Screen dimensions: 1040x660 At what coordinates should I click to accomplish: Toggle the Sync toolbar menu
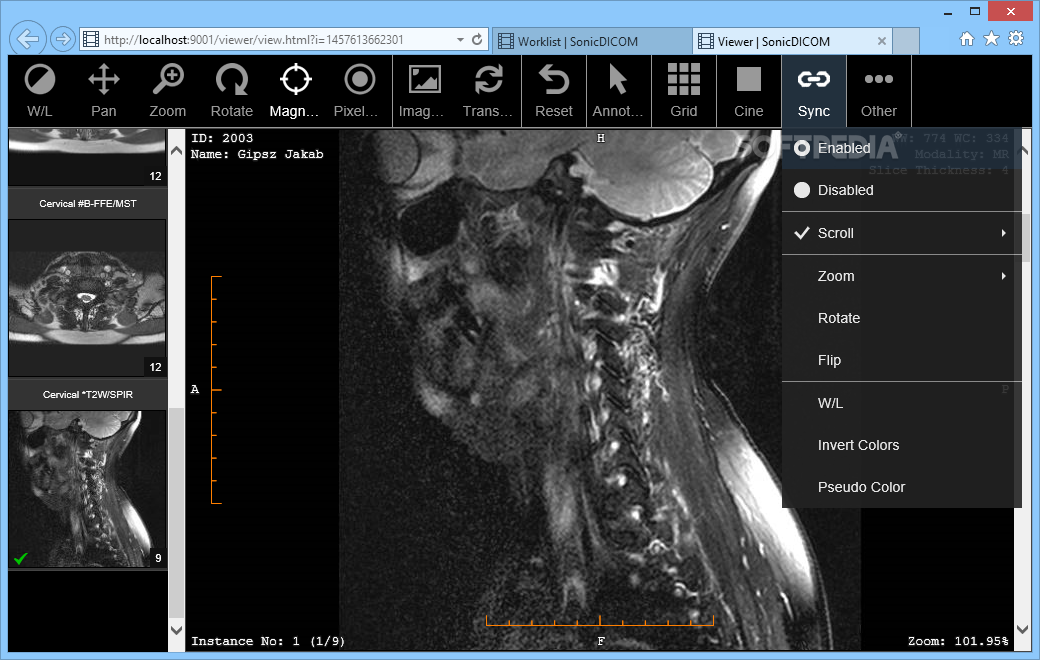coord(814,91)
